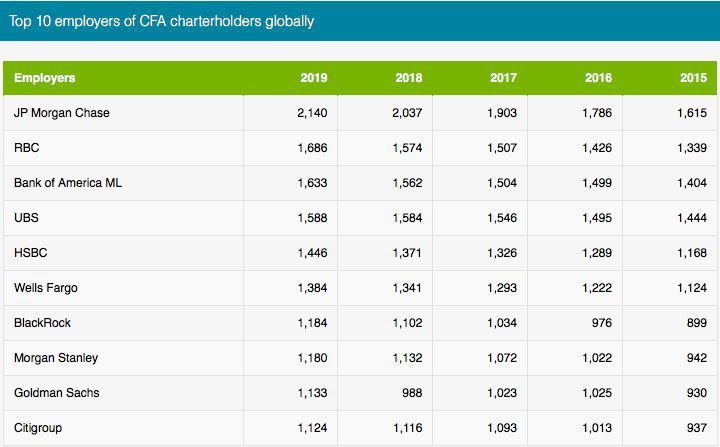
Task: Click the Wells Fargo employer cell
Action: click(46, 288)
